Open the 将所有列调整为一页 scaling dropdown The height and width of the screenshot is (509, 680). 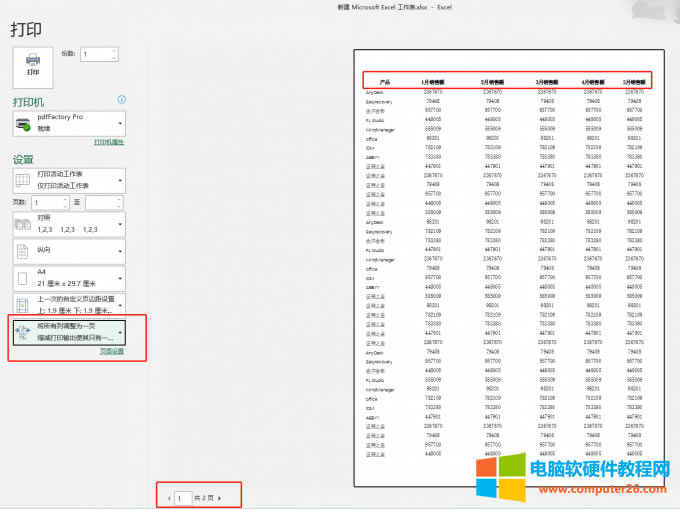tap(120, 332)
